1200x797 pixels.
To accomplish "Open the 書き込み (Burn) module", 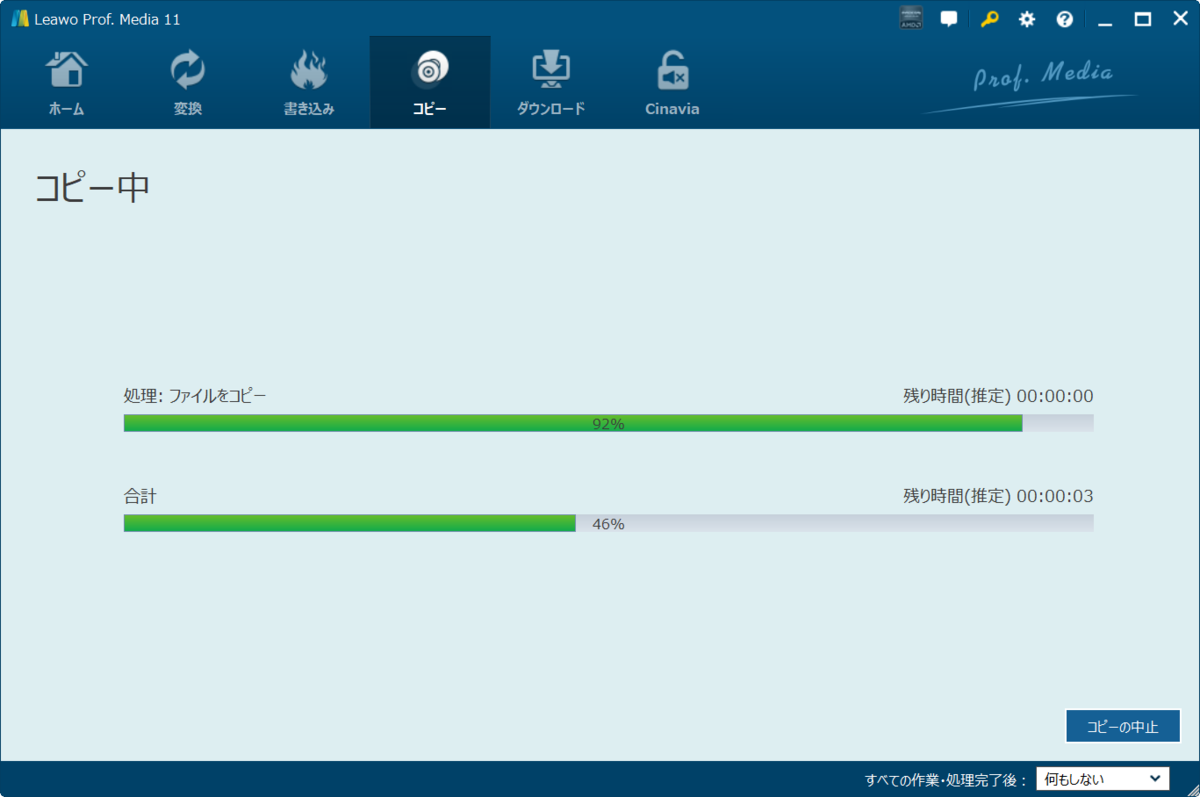I will (x=309, y=84).
